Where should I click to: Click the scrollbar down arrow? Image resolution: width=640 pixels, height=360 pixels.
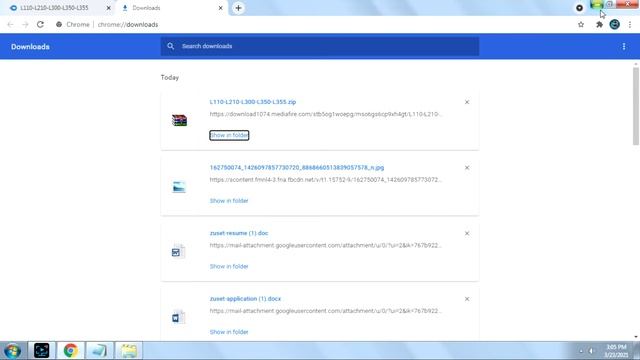tap(636, 337)
